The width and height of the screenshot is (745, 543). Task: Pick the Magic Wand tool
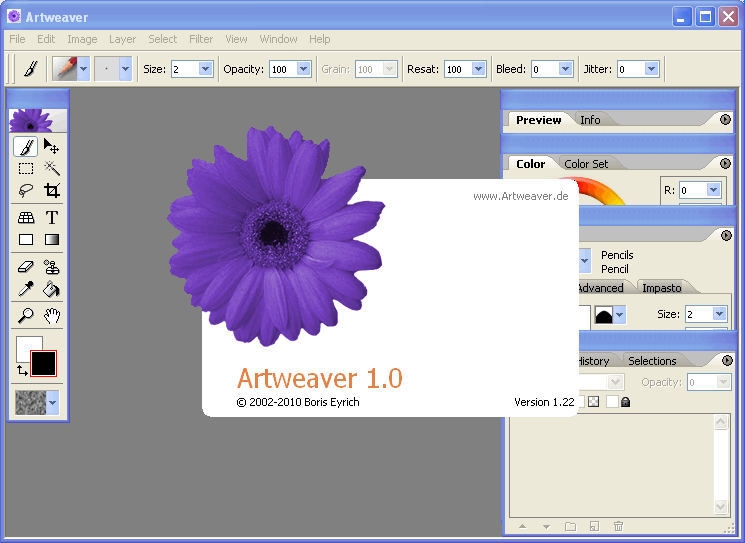tap(51, 168)
